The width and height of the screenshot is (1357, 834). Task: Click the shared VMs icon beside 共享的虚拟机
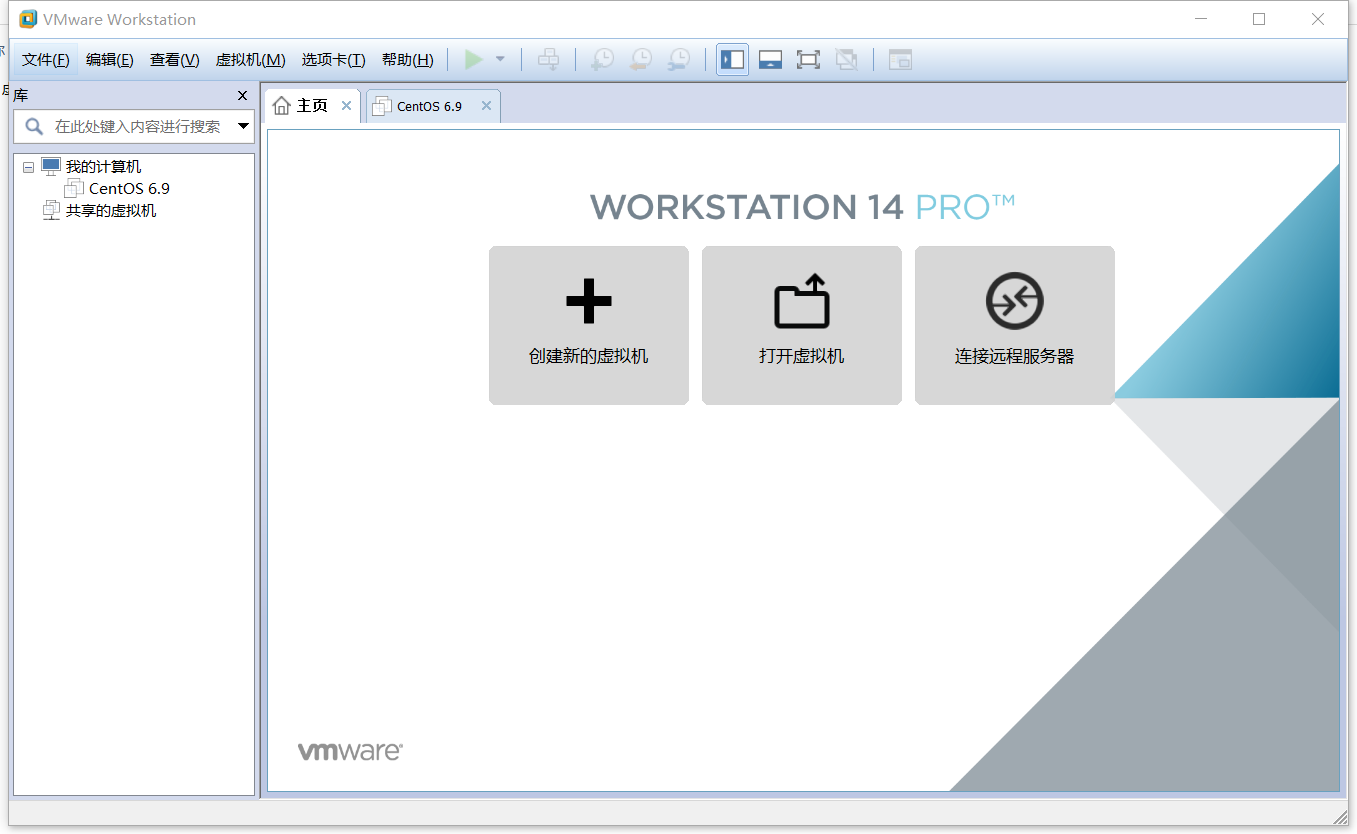coord(51,211)
